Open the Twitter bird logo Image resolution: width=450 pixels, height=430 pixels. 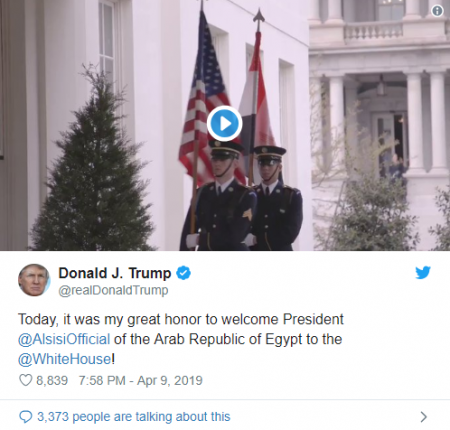click(423, 272)
